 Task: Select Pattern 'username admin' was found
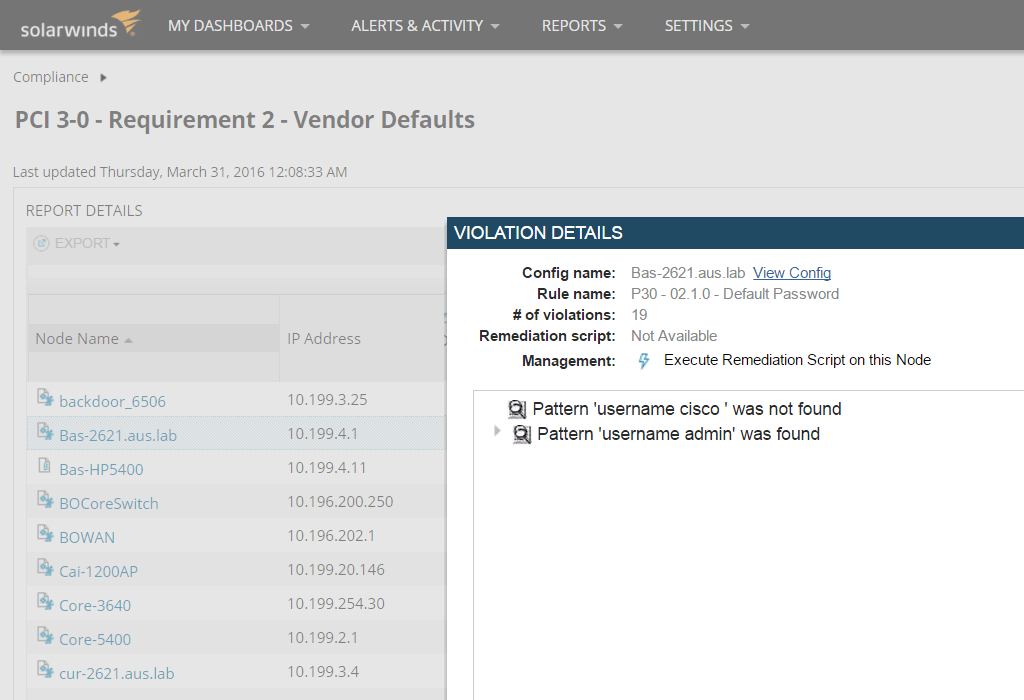click(679, 434)
